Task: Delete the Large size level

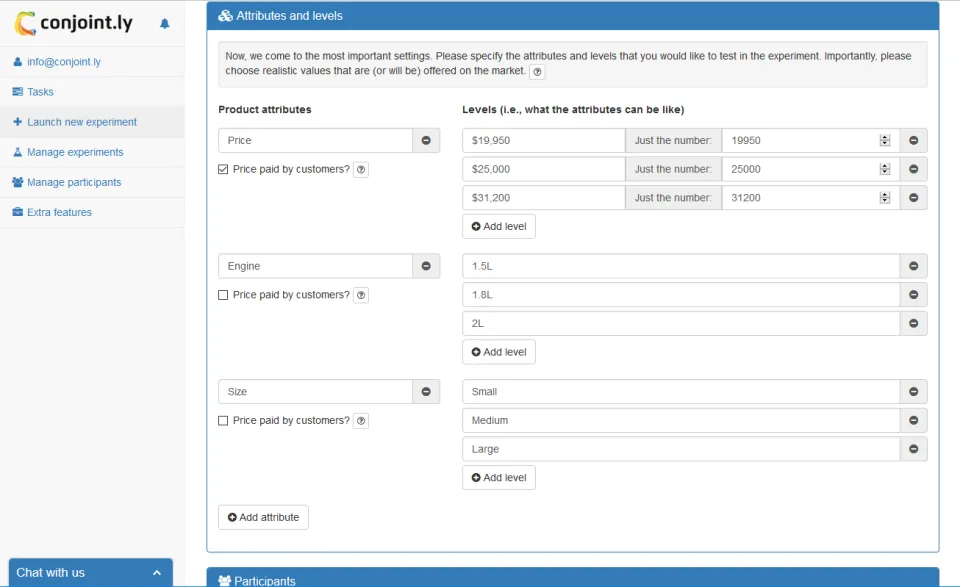Action: pos(913,449)
